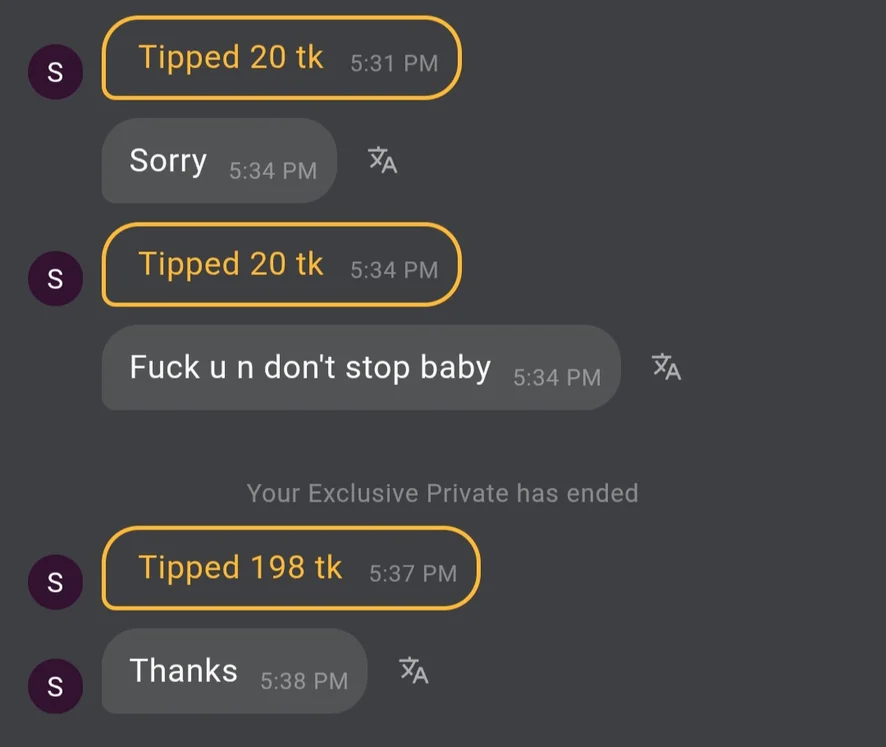This screenshot has width=886, height=747.
Task: Open sender avatar beside 5:34 PM tip
Action: point(55,279)
